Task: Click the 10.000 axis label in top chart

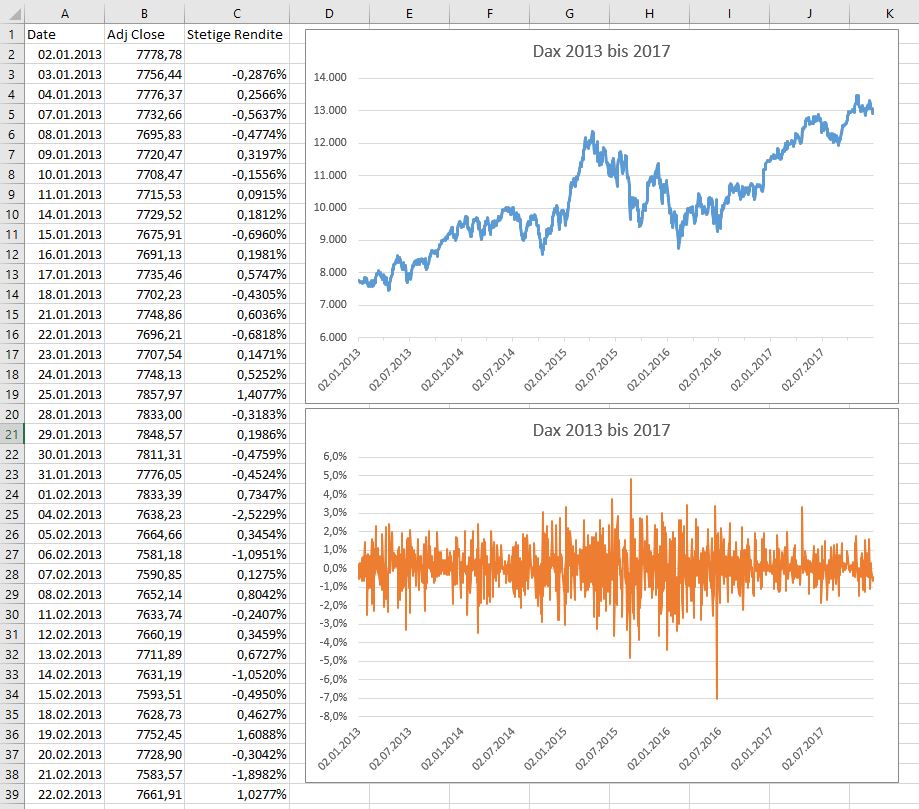Action: pyautogui.click(x=330, y=208)
